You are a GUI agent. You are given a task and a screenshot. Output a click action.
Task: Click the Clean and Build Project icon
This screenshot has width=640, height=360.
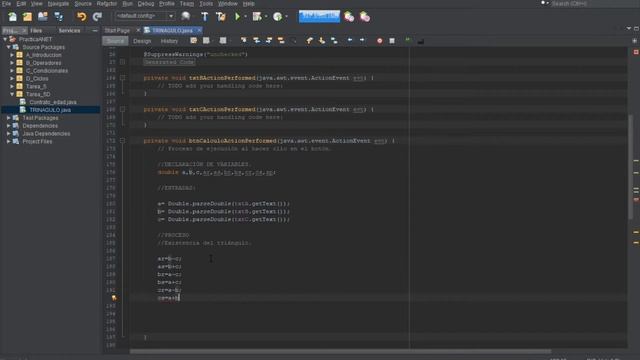(221, 16)
